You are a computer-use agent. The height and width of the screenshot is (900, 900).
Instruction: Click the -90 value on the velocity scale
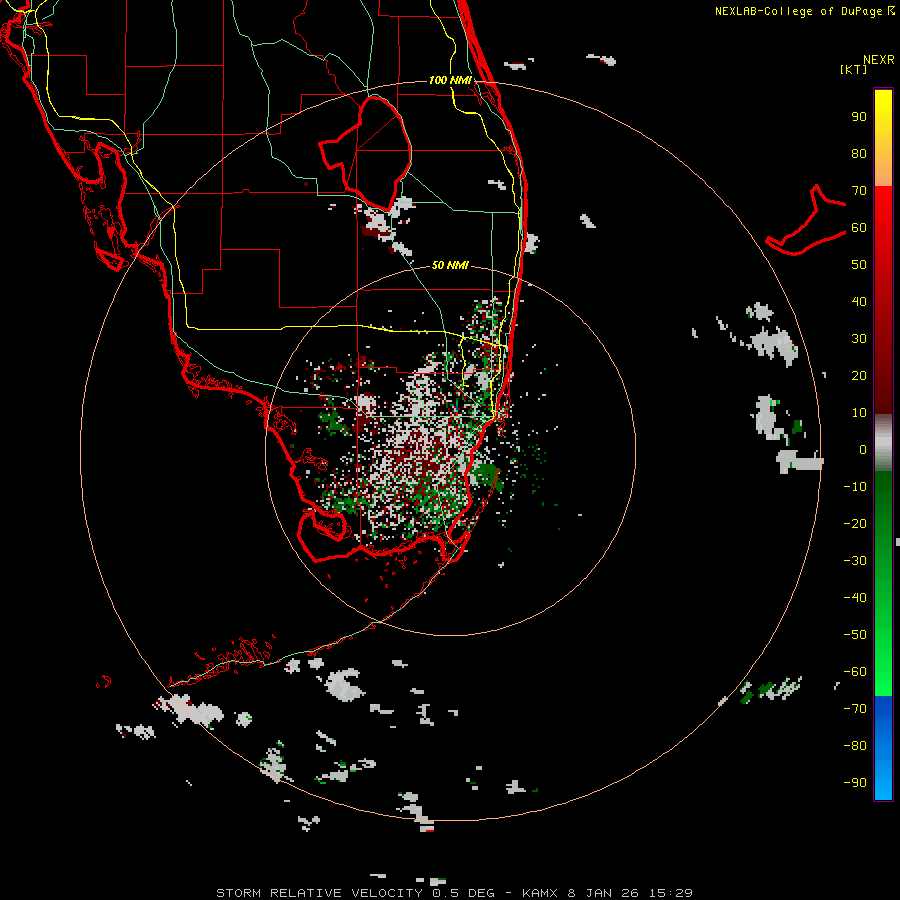[x=855, y=783]
